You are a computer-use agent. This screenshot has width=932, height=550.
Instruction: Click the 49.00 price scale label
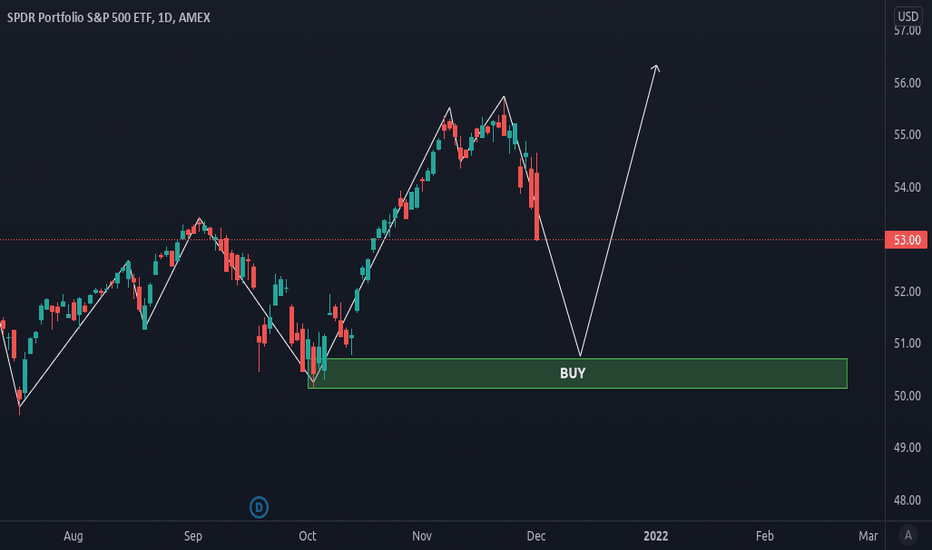coord(907,447)
